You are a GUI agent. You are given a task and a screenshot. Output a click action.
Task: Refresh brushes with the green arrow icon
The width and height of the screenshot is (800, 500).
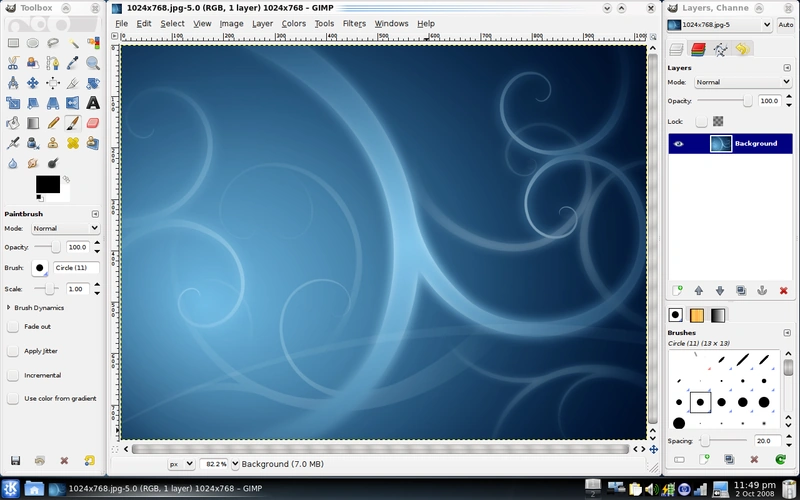point(780,459)
